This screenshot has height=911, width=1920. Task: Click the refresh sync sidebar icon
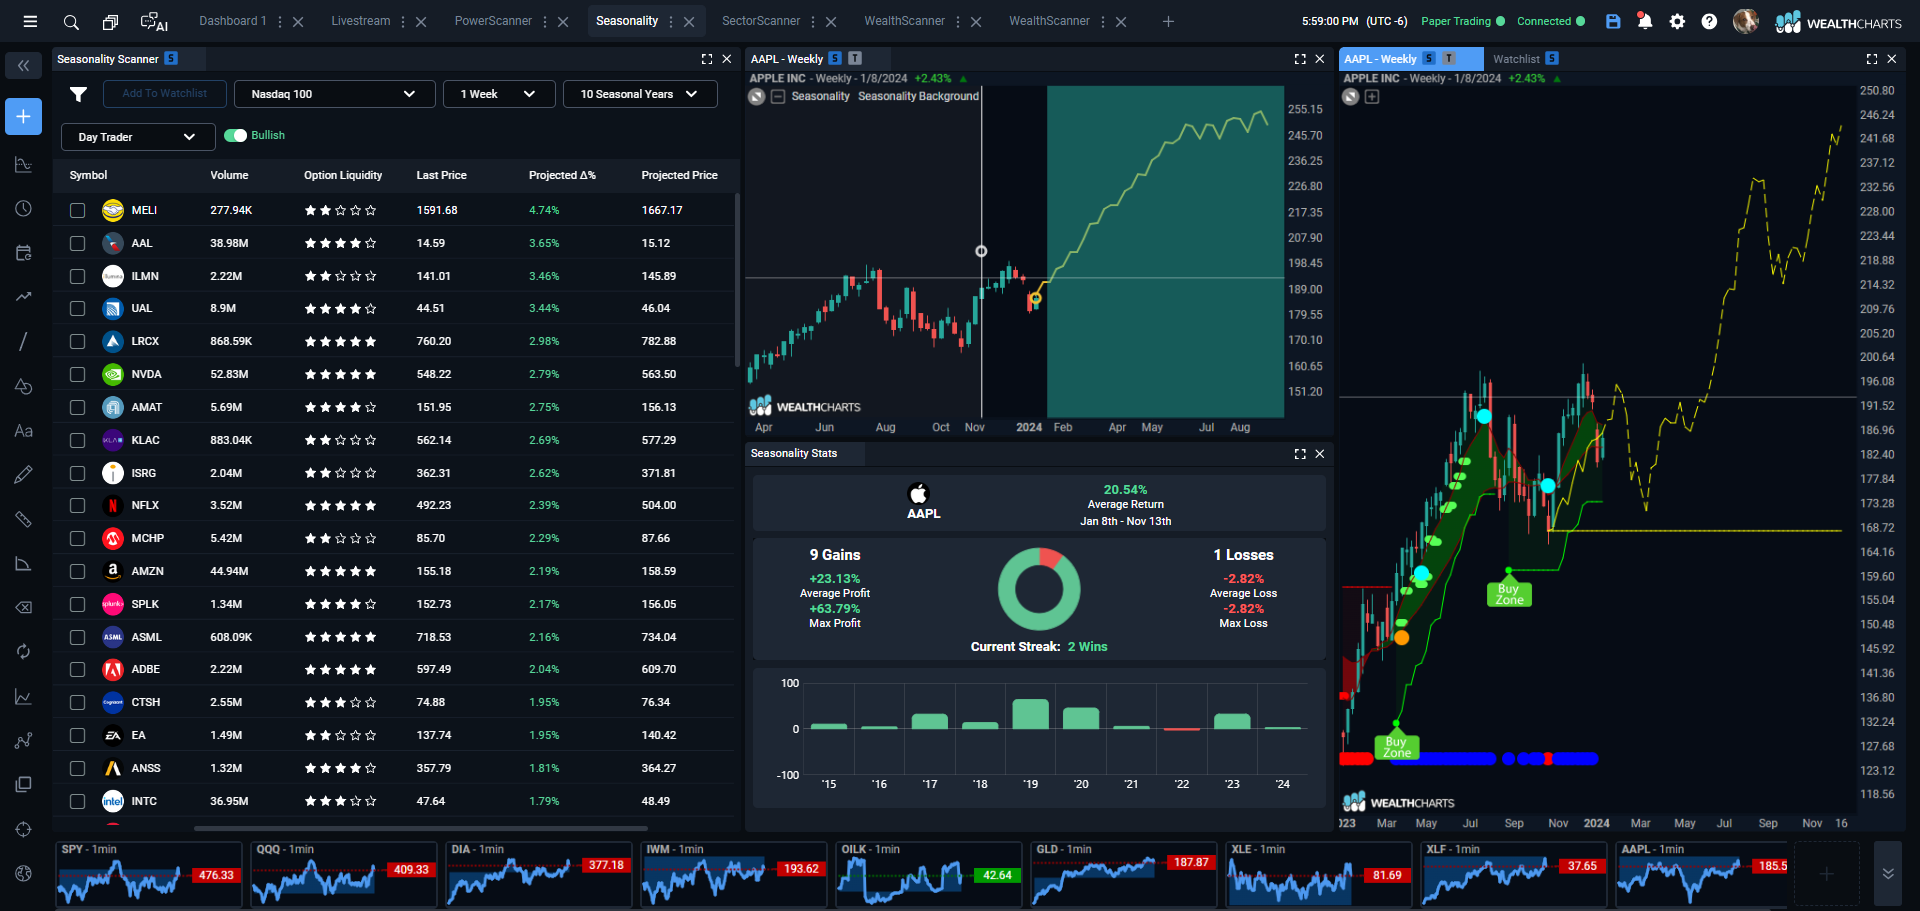23,651
